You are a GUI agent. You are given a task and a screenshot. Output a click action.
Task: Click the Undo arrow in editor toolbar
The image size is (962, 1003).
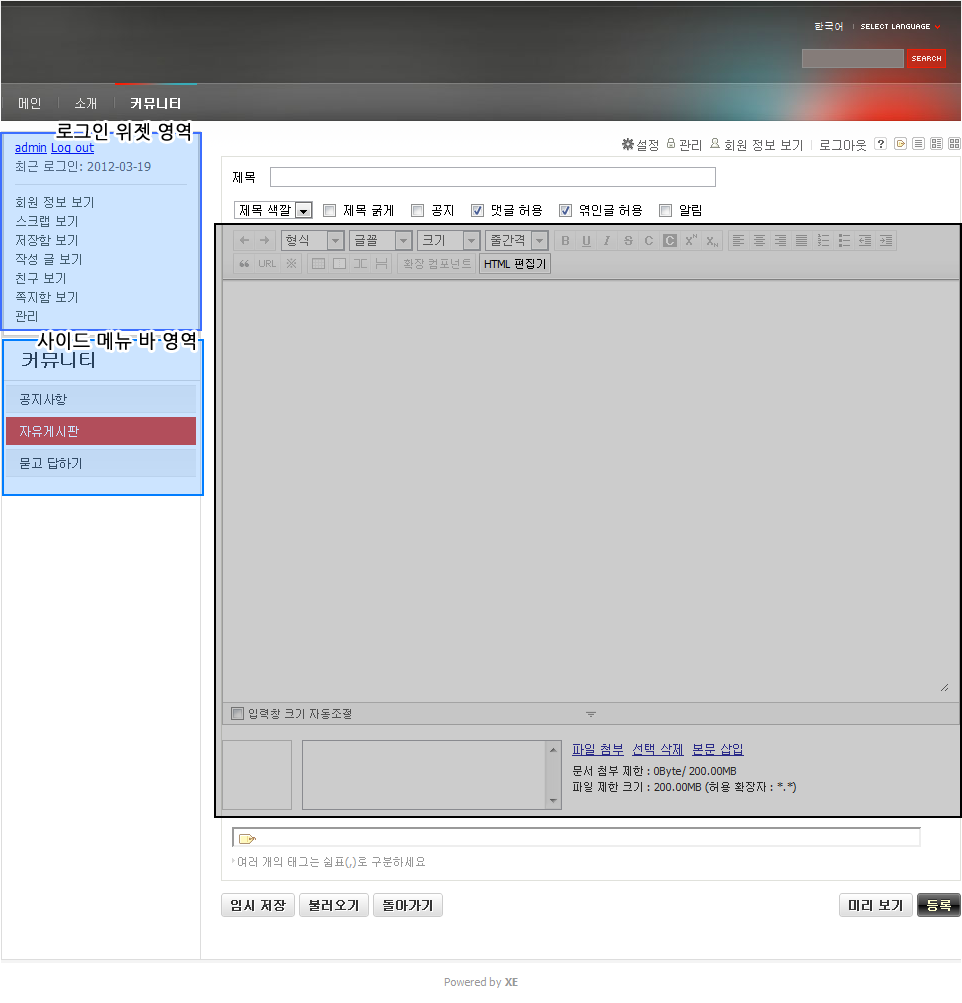pos(244,241)
